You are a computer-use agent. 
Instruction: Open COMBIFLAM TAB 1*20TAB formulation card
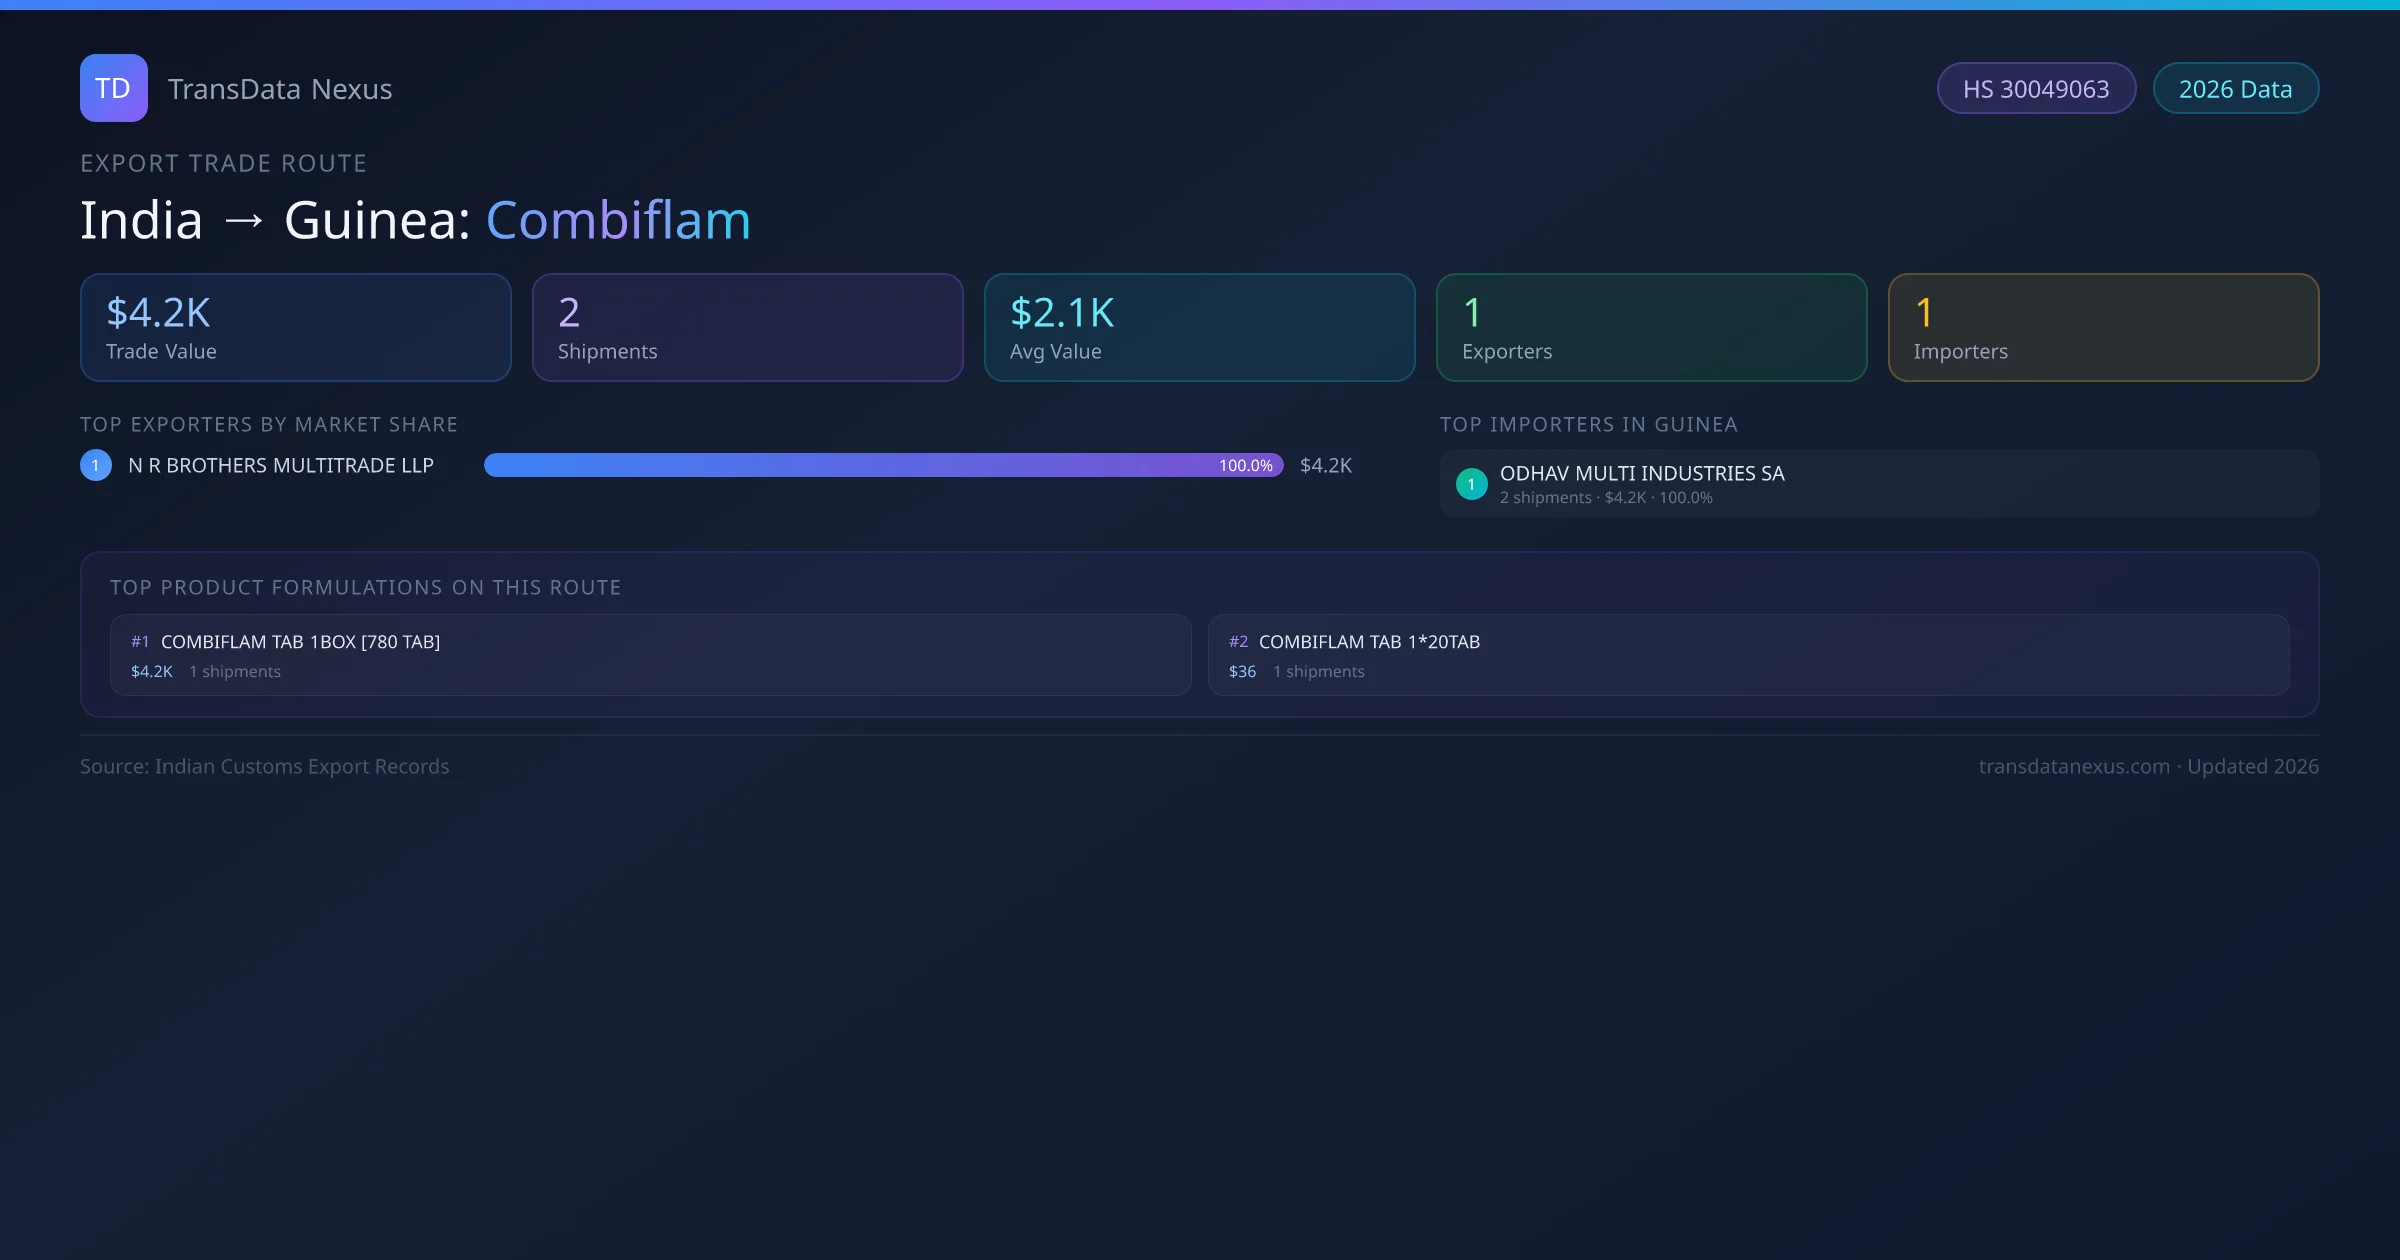click(x=1748, y=655)
